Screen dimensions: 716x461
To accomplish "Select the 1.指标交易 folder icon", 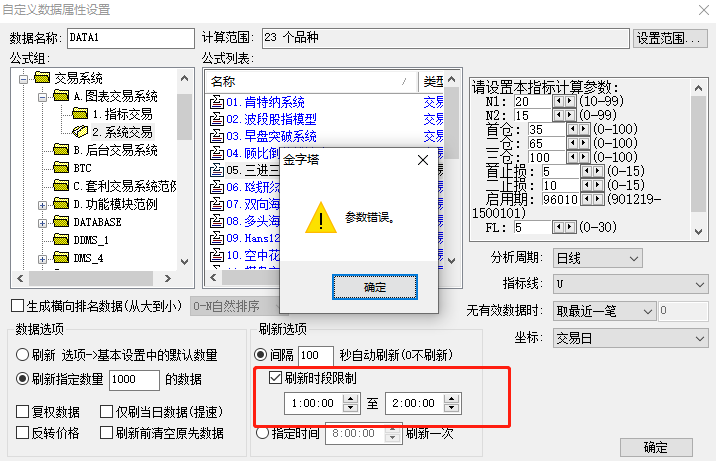I will (x=80, y=113).
